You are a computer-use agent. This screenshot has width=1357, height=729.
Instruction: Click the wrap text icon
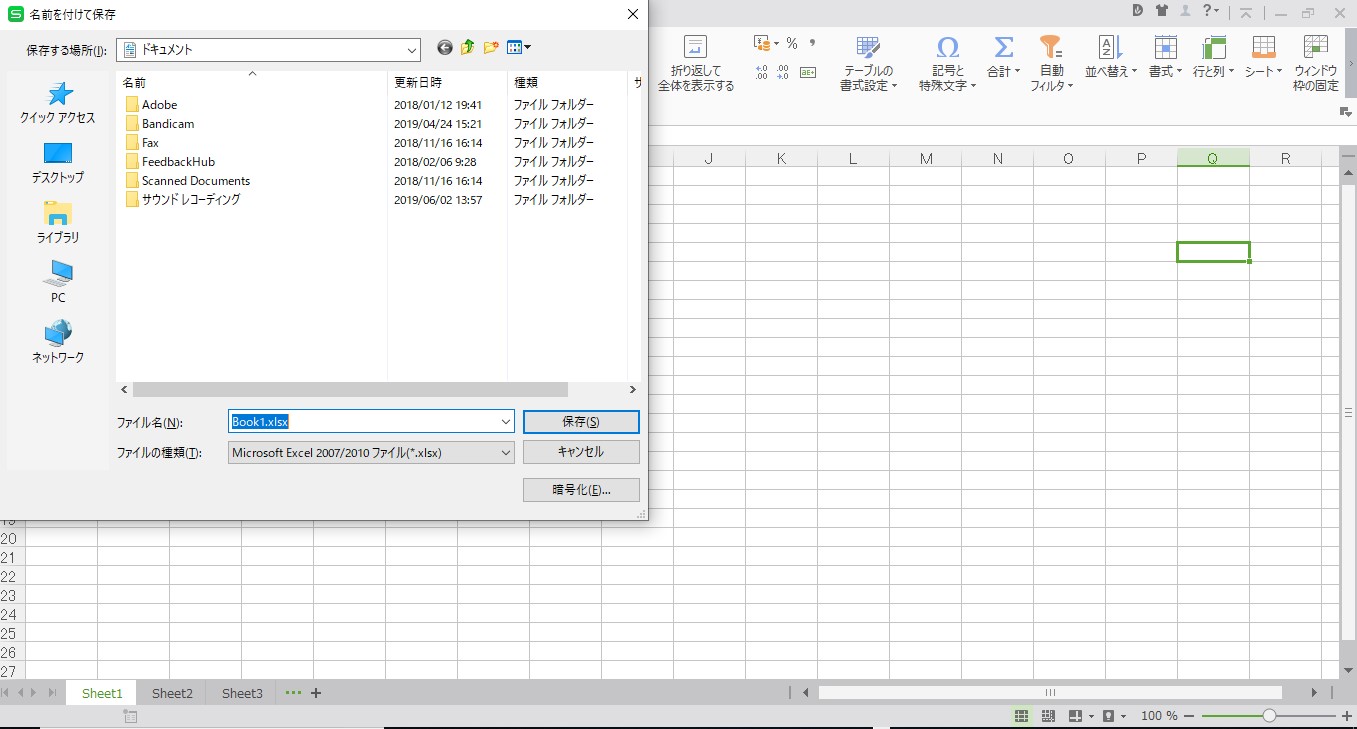coord(695,48)
